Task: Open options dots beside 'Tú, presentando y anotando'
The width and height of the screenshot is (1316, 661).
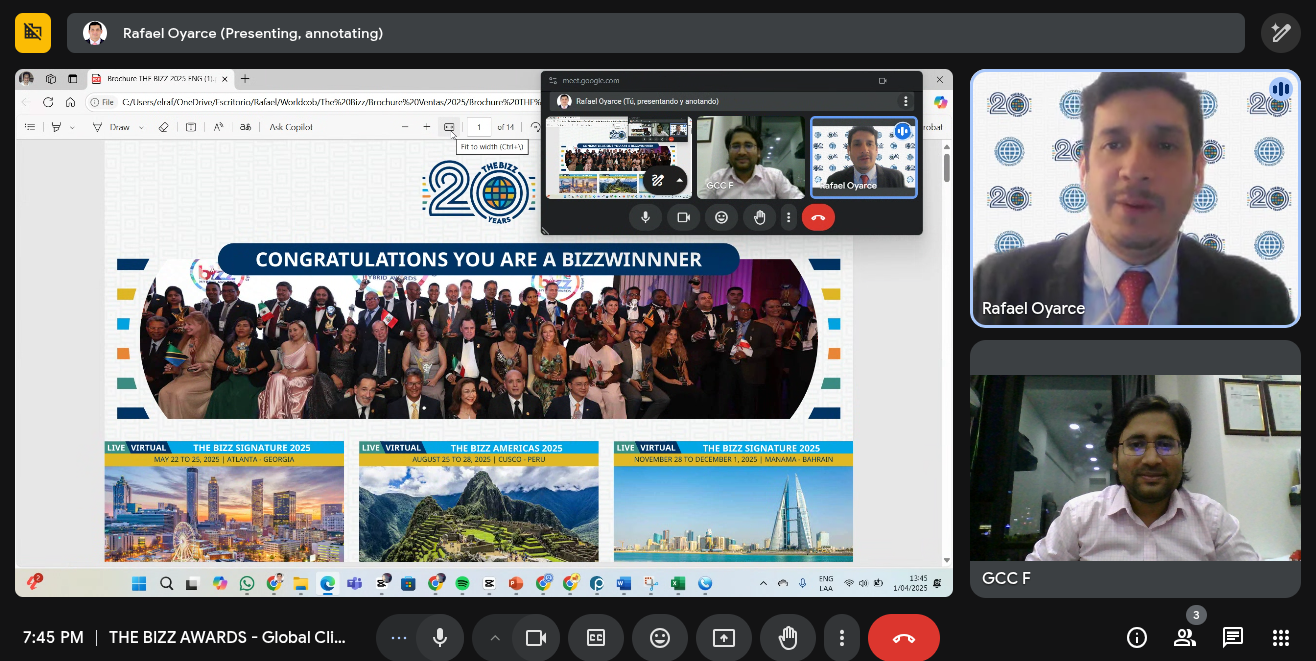Action: (906, 101)
